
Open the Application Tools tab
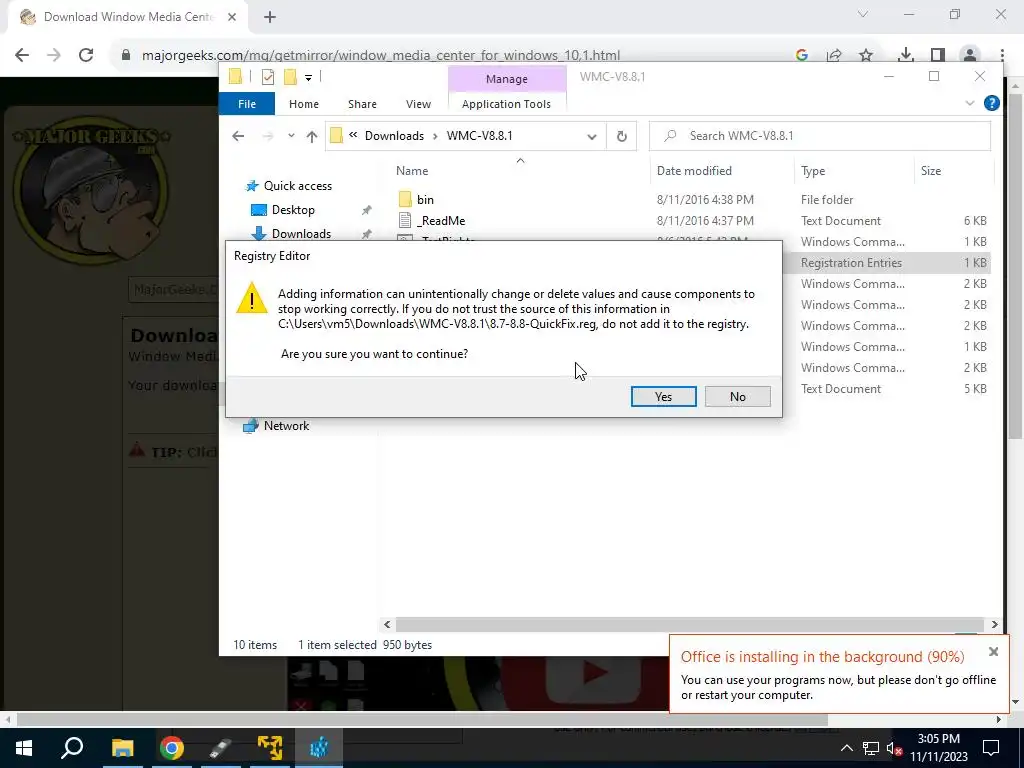[506, 104]
